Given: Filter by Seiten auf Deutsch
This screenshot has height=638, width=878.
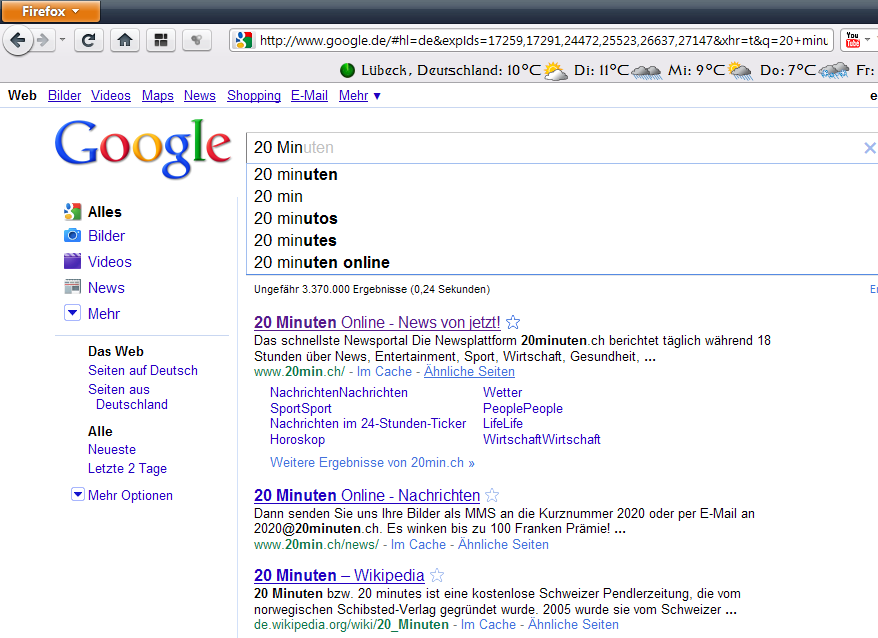Looking at the screenshot, I should [143, 371].
